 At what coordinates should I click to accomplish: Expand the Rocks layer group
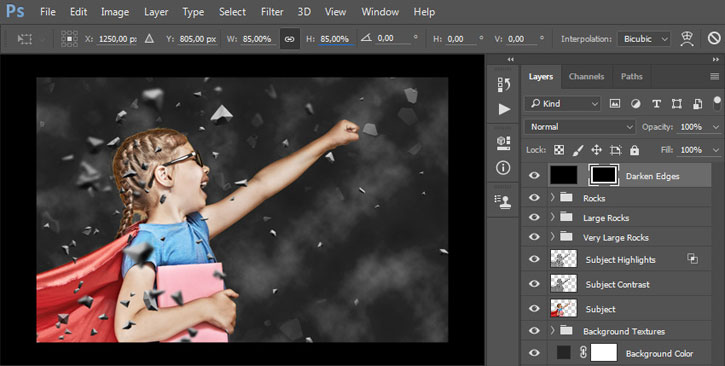click(x=552, y=197)
